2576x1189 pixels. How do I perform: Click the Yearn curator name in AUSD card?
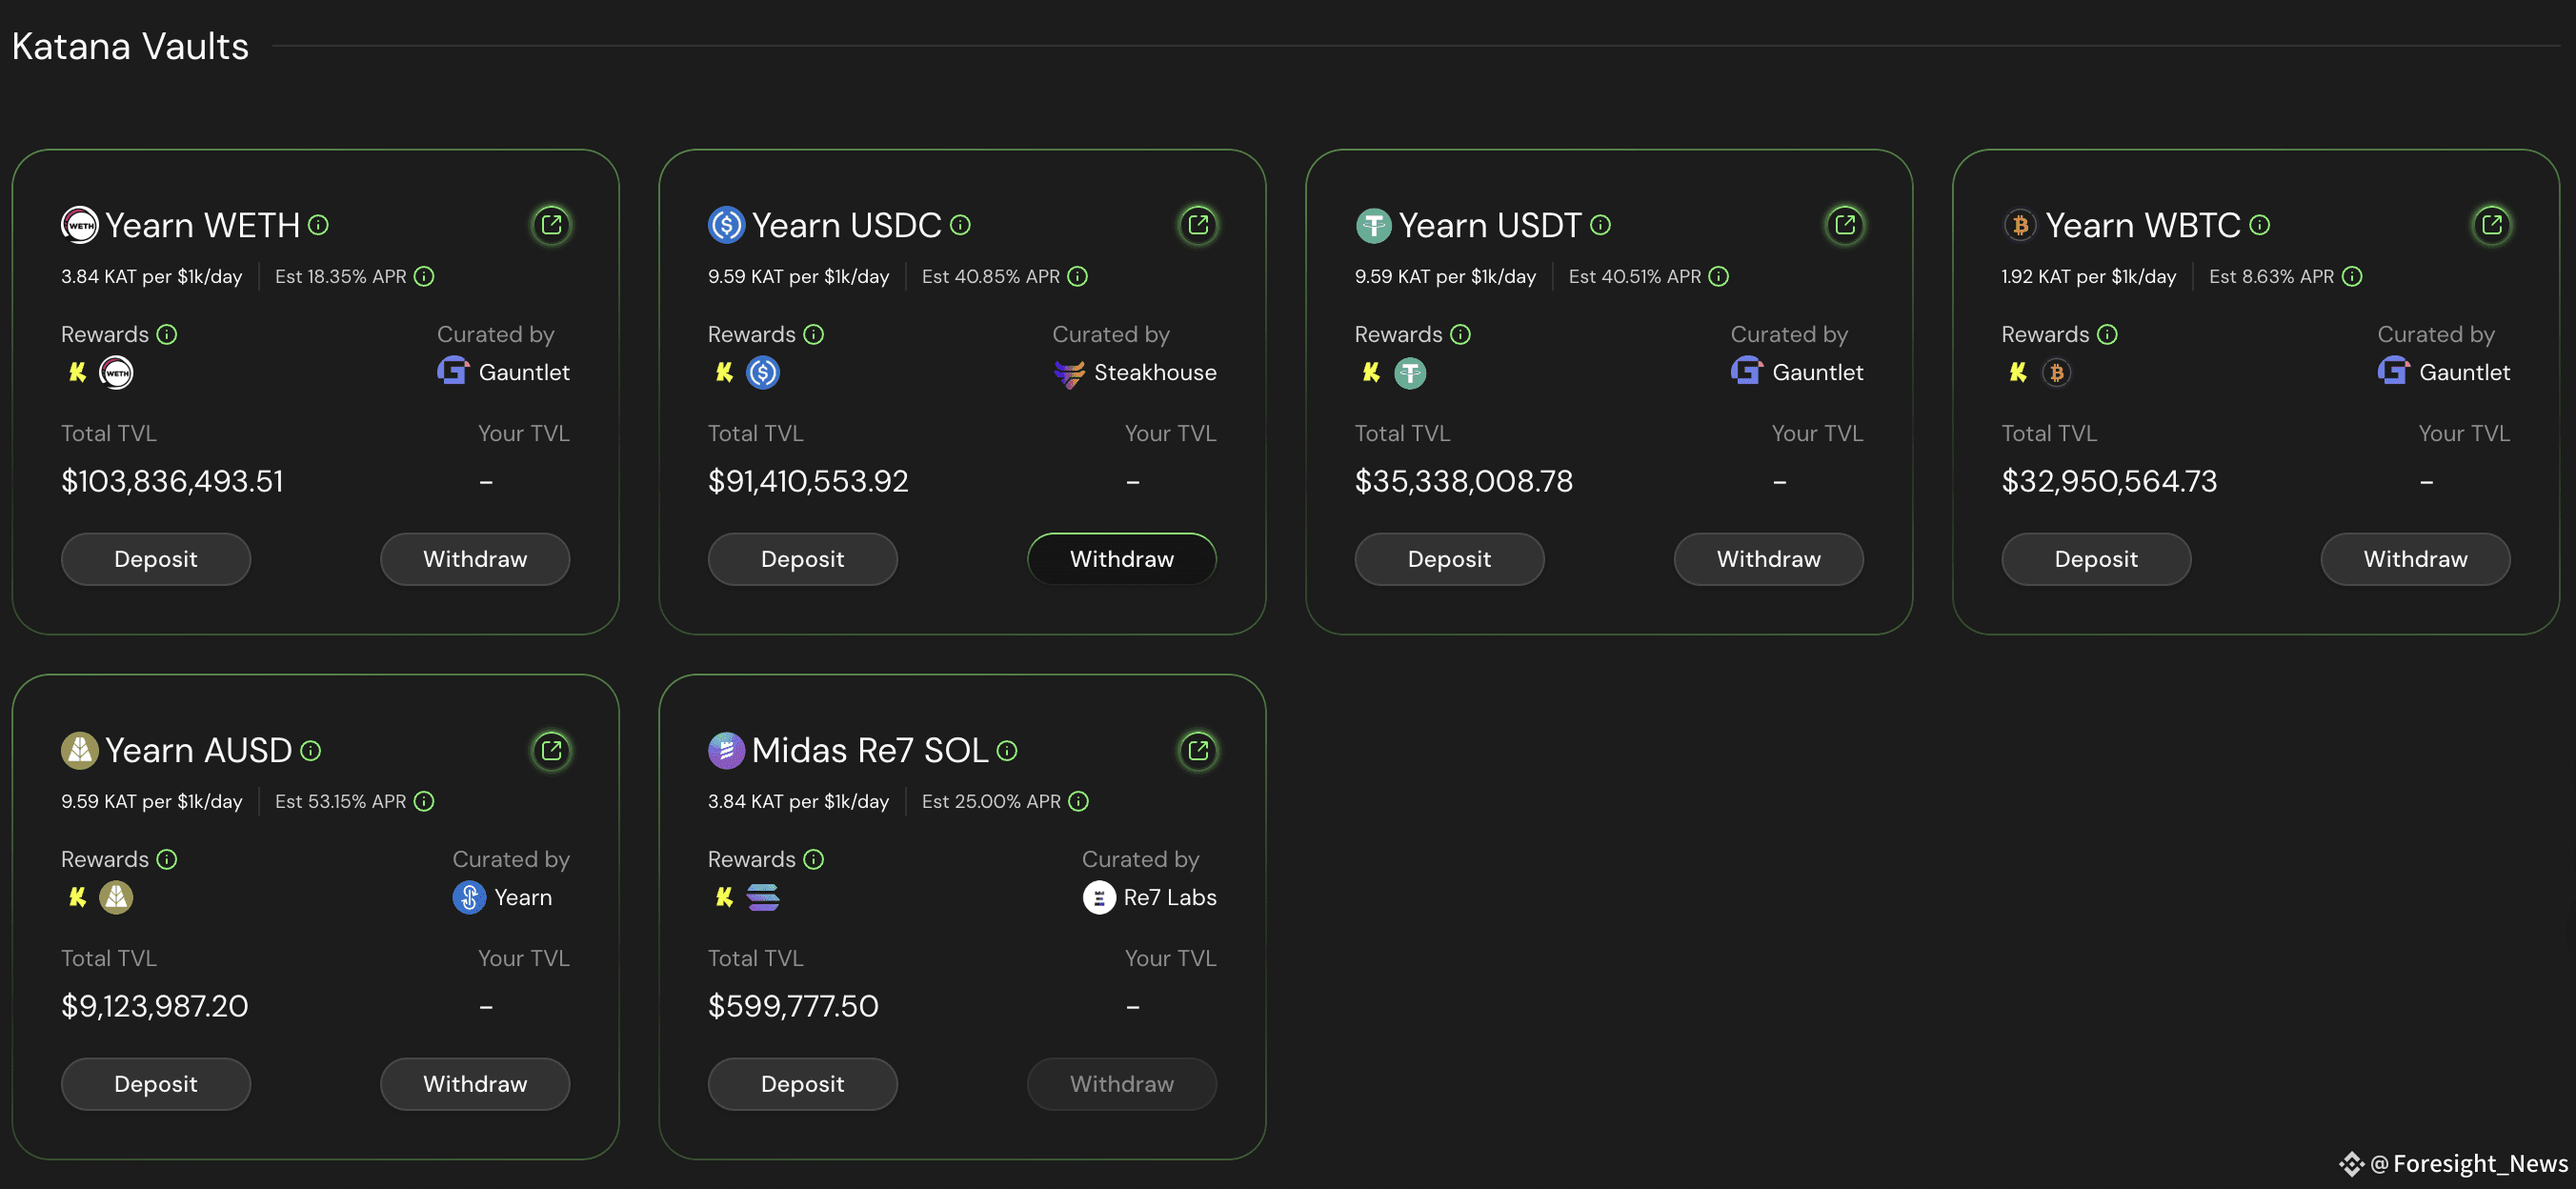523,897
